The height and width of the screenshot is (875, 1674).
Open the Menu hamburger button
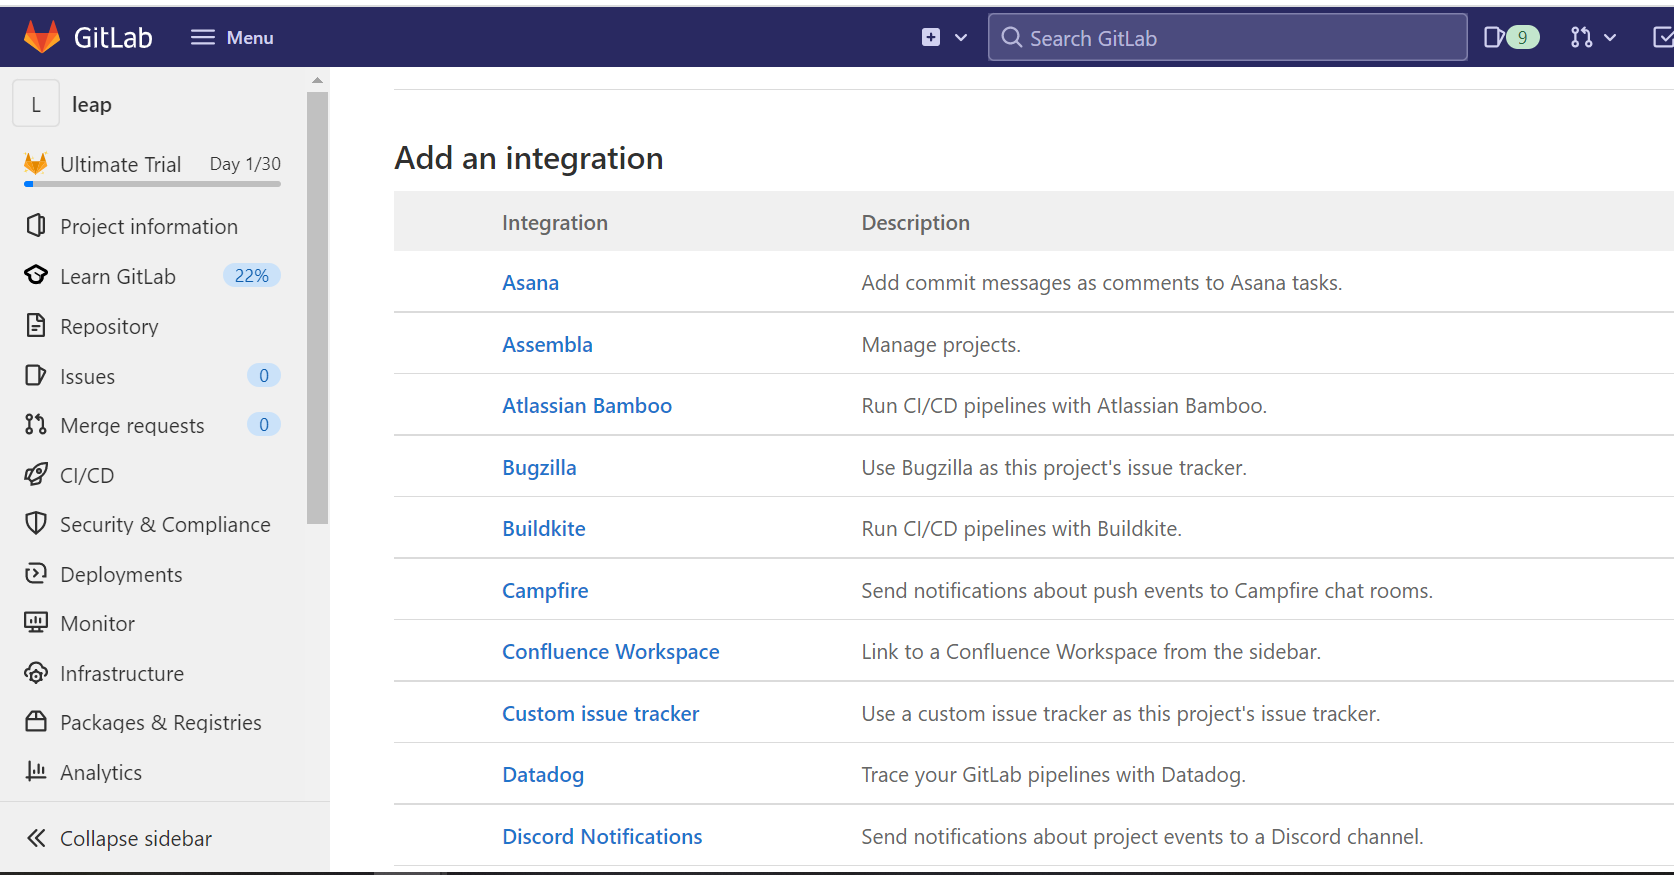[x=232, y=37]
